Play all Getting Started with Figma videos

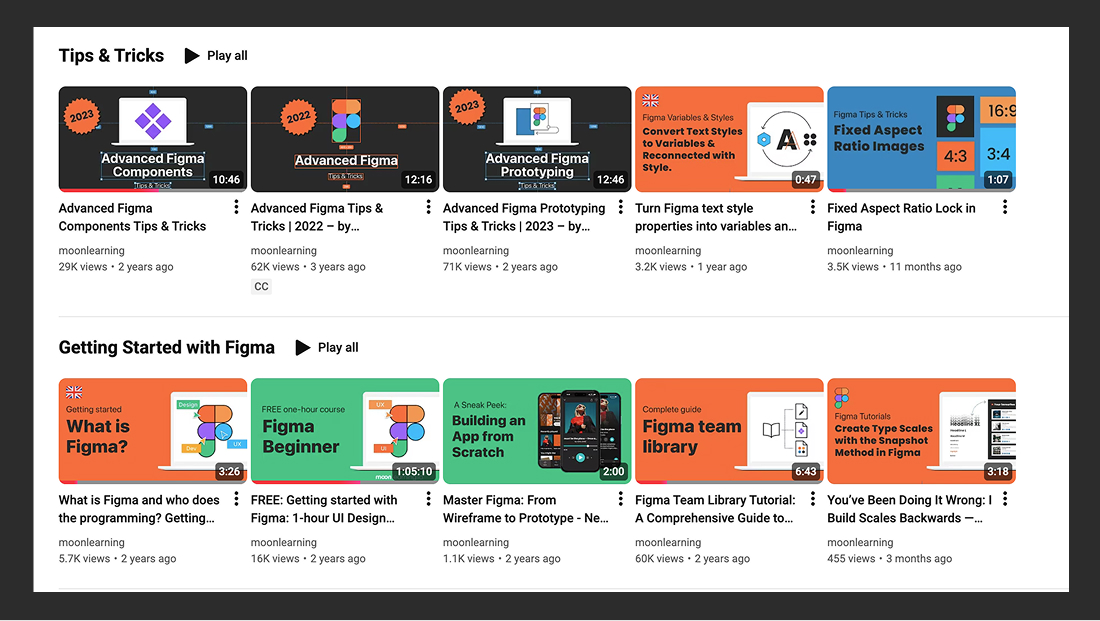[x=327, y=348]
